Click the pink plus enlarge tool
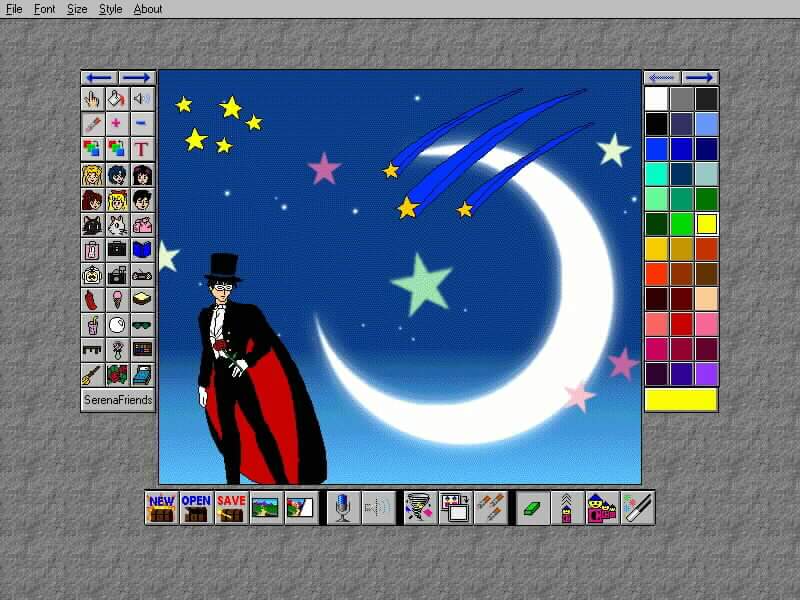The image size is (800, 600). 117,124
